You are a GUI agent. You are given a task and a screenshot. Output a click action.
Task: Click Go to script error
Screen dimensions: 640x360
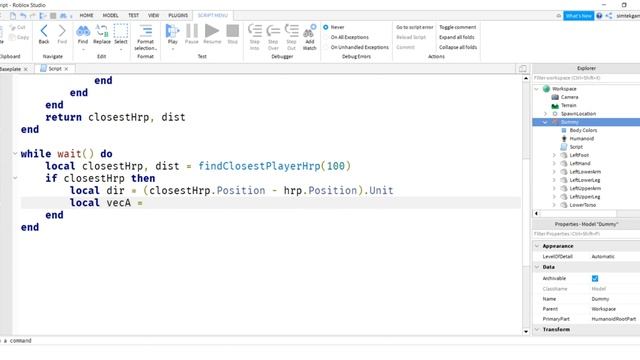(x=414, y=27)
